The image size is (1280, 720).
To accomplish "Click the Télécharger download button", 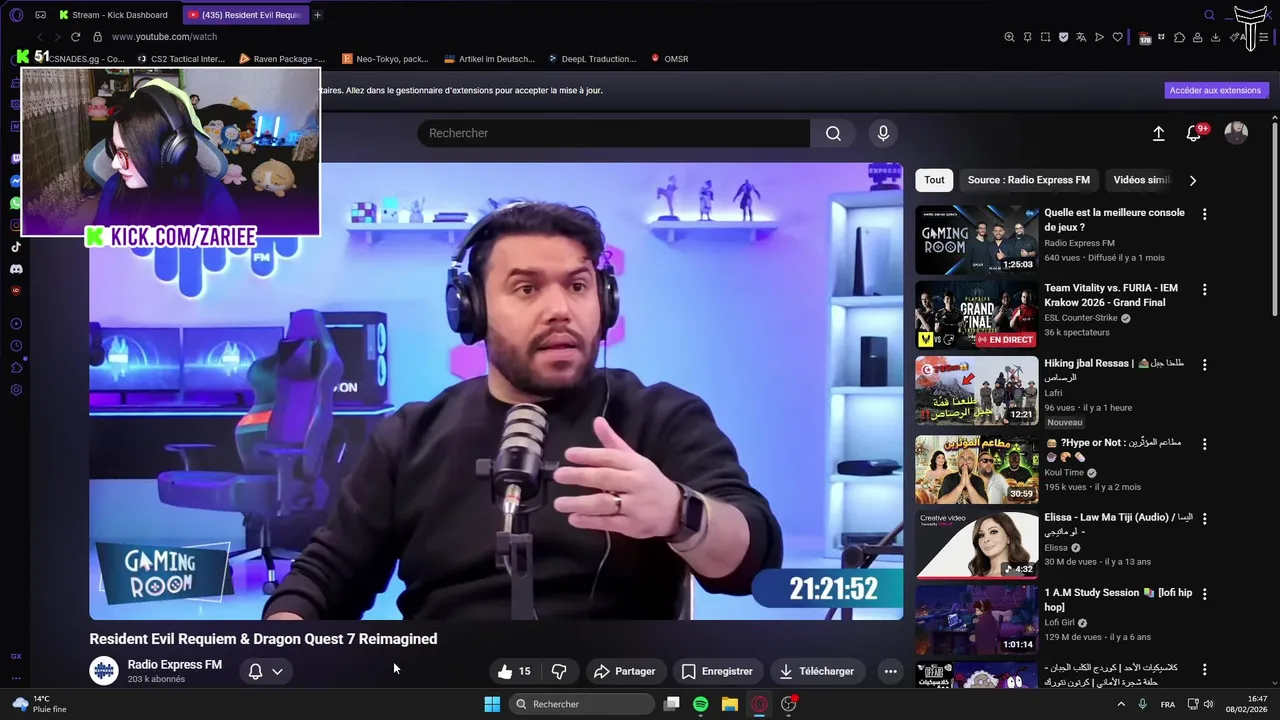I will 817,671.
